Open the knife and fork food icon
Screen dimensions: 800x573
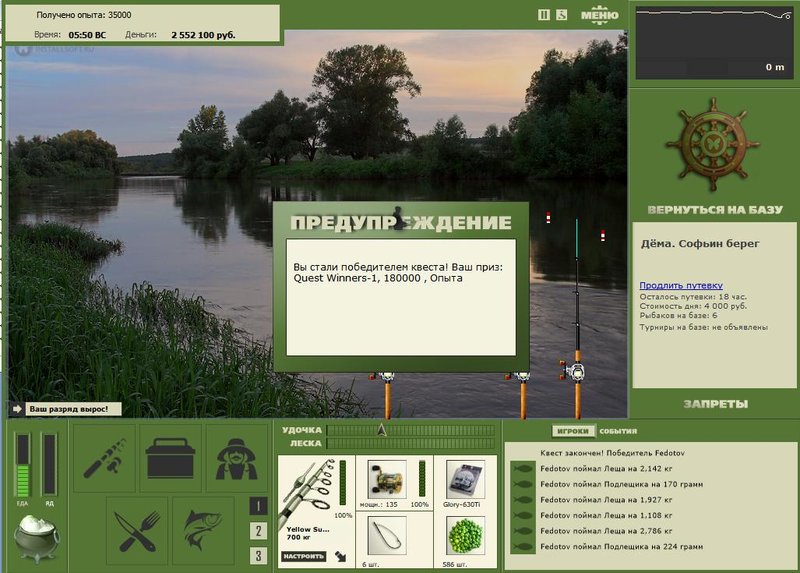click(x=137, y=531)
